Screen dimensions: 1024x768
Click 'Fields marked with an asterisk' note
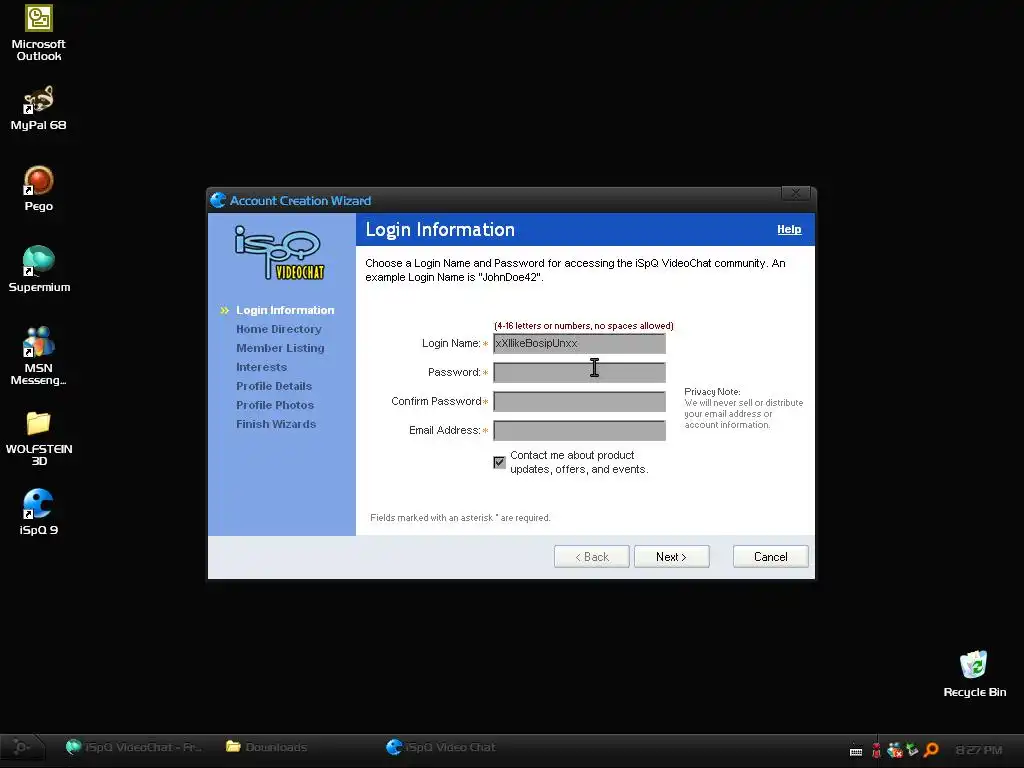(x=460, y=517)
